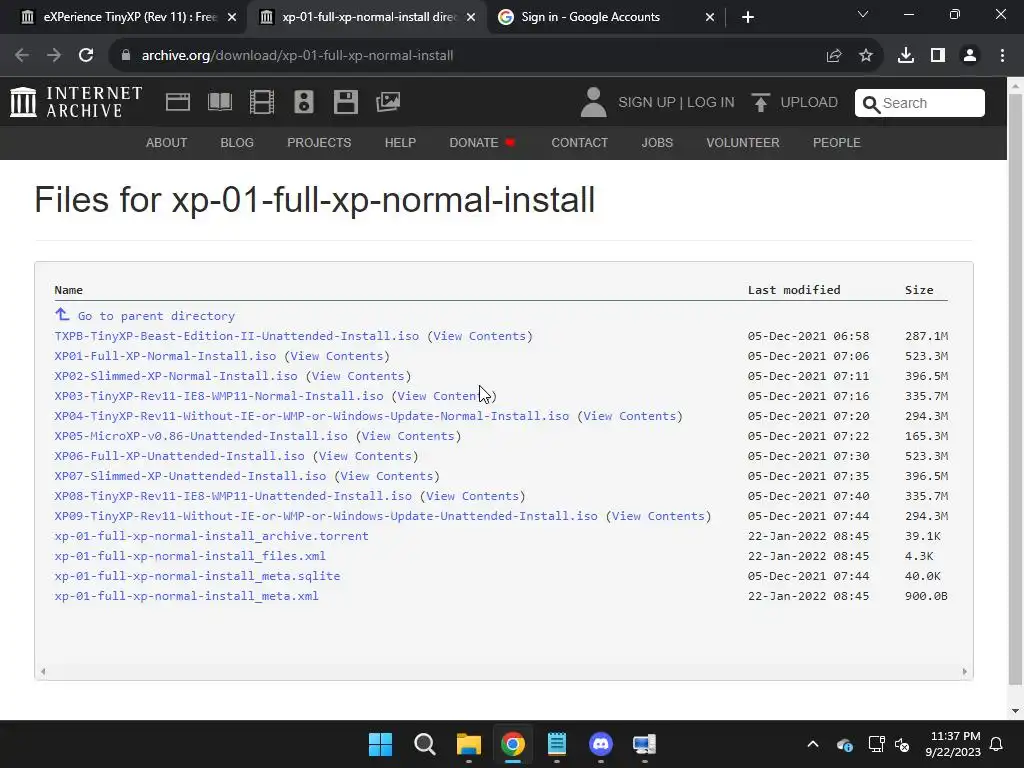Image resolution: width=1024 pixels, height=768 pixels.
Task: Open the CONTACT menu item
Action: pos(579,142)
